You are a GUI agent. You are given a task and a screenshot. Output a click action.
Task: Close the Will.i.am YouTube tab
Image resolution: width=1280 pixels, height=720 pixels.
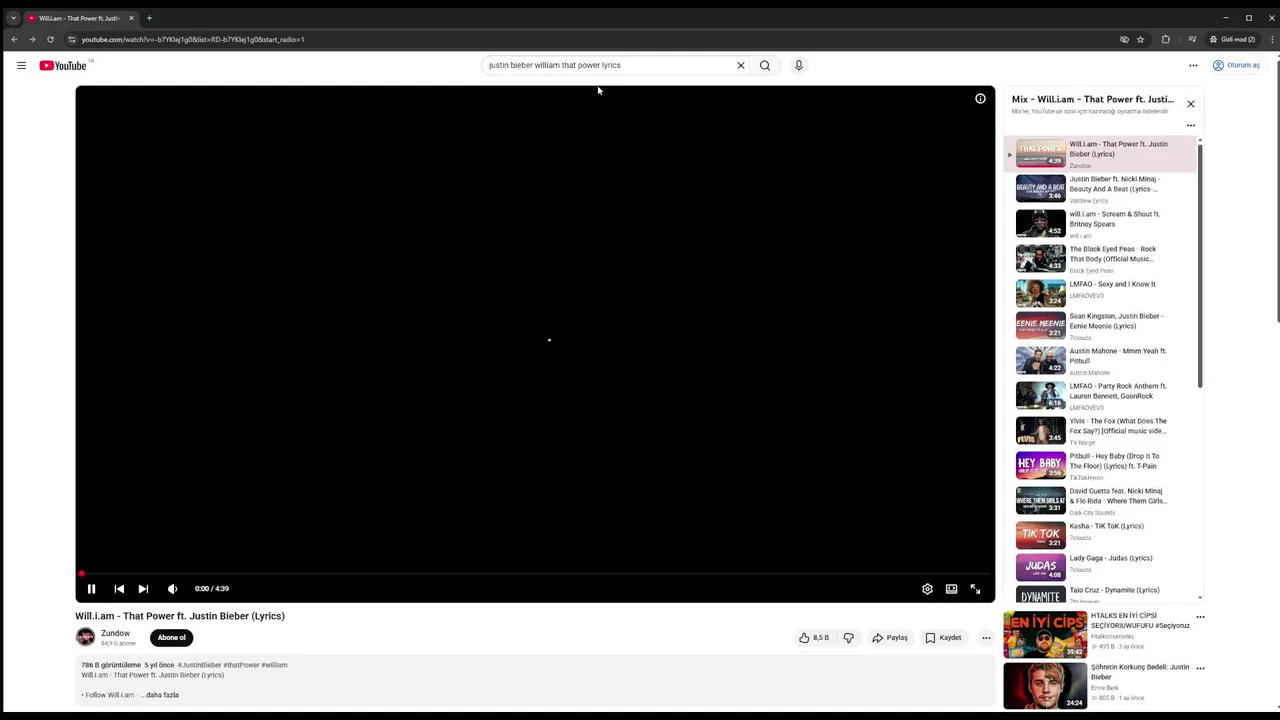[x=130, y=18]
